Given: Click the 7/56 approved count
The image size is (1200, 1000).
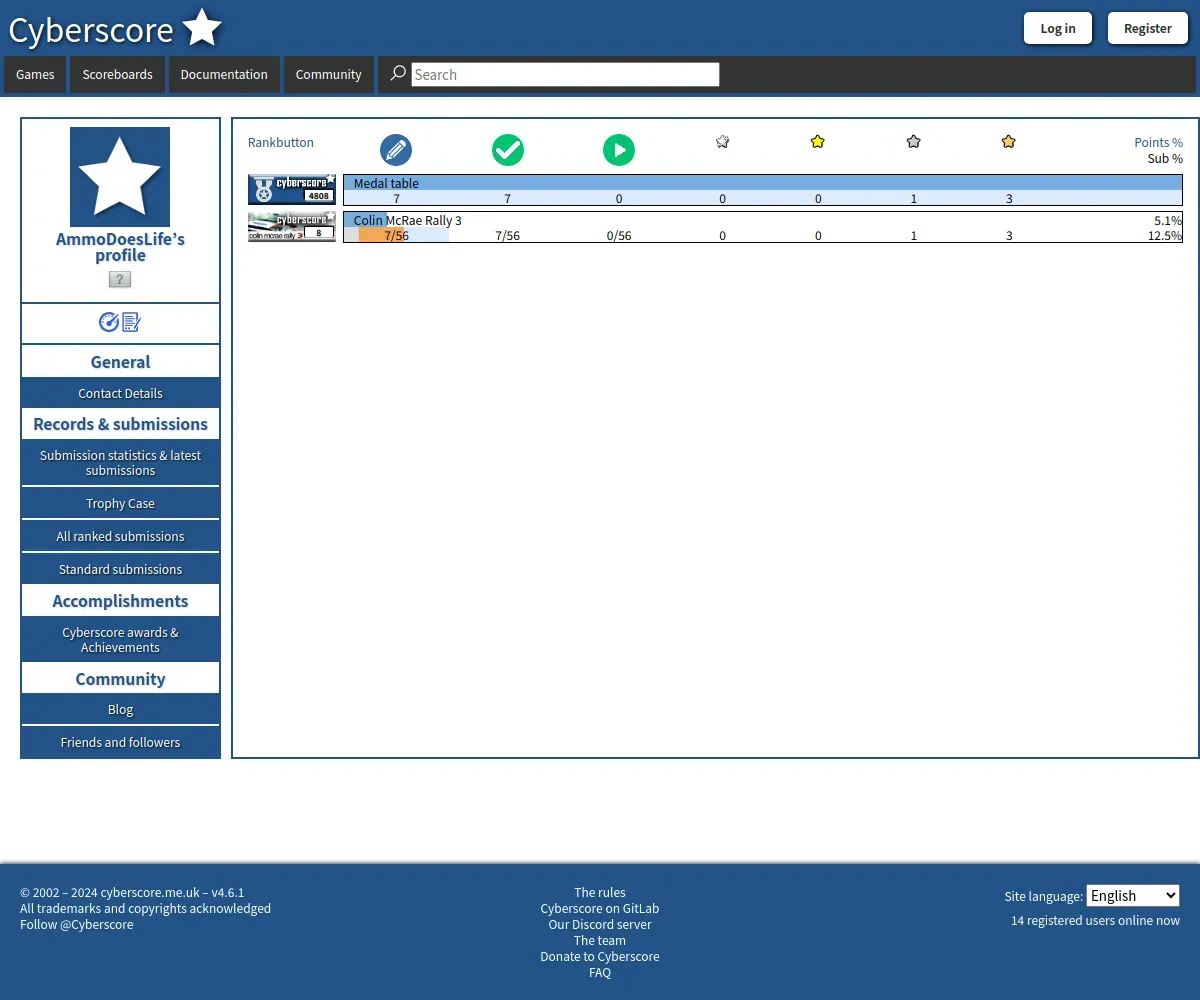Looking at the screenshot, I should 508,236.
